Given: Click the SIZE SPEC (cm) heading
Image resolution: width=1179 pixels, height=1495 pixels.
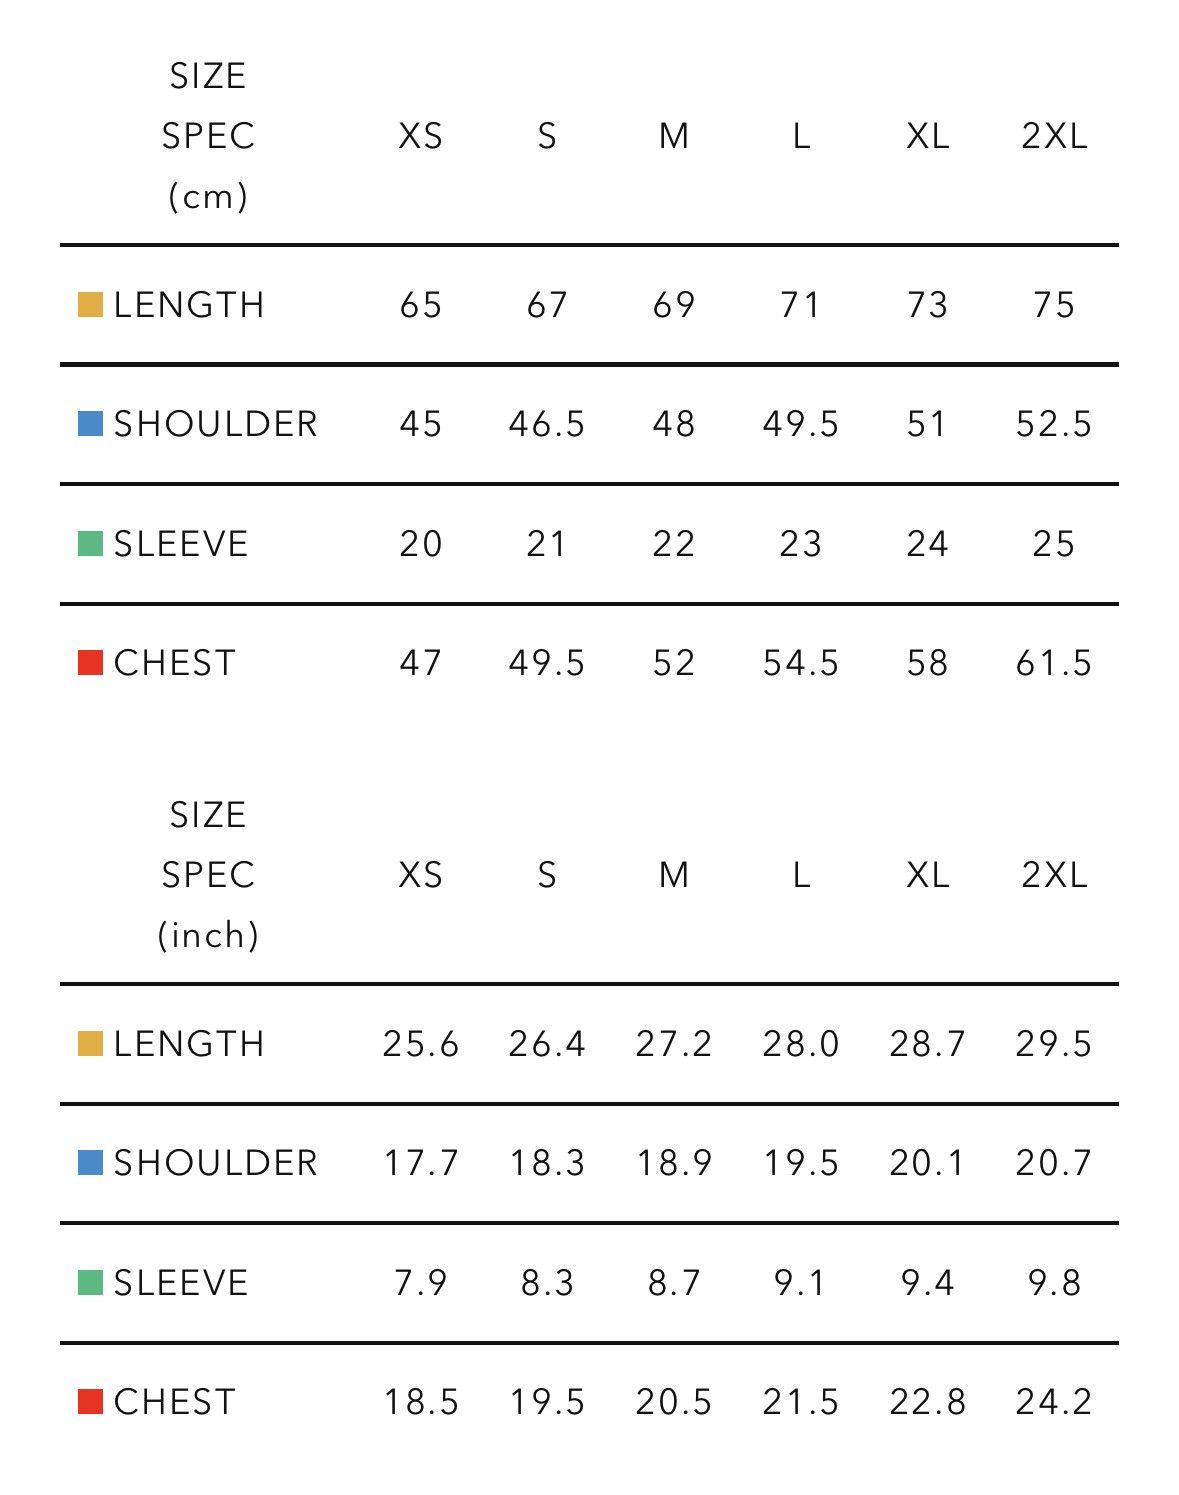Looking at the screenshot, I should 208,136.
